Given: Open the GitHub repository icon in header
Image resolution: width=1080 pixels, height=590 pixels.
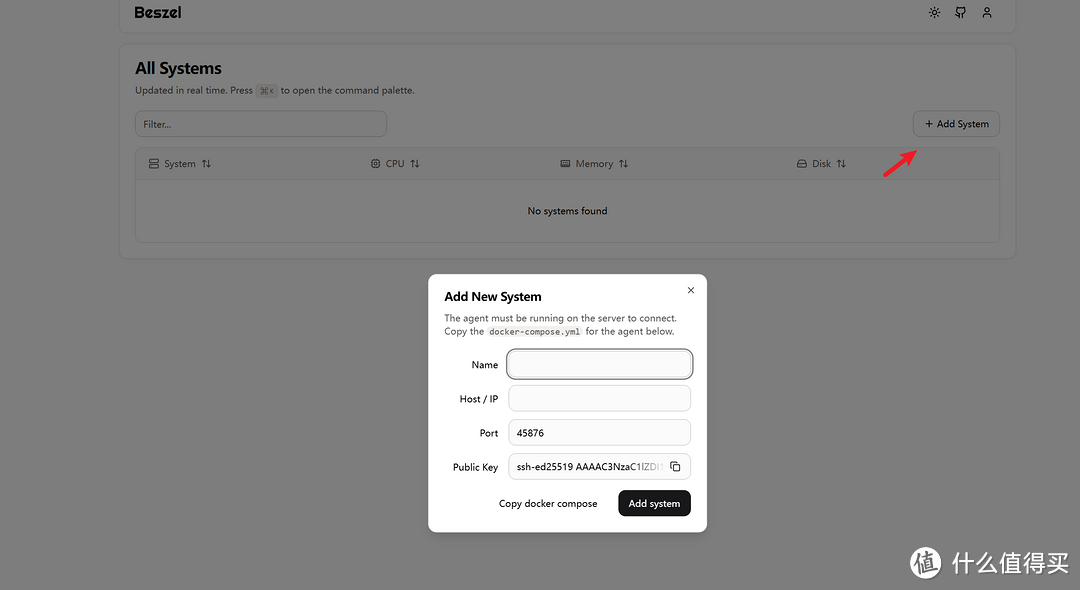Looking at the screenshot, I should pyautogui.click(x=960, y=13).
